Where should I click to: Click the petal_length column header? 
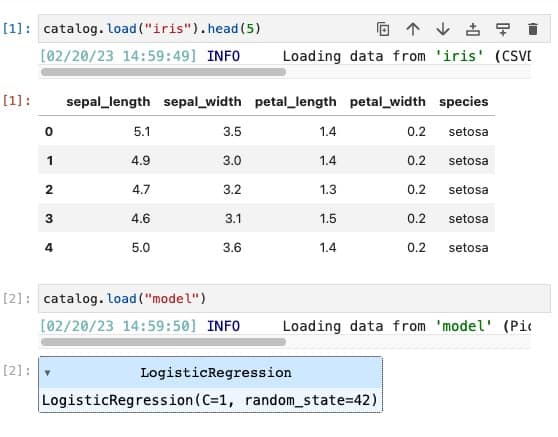[296, 102]
